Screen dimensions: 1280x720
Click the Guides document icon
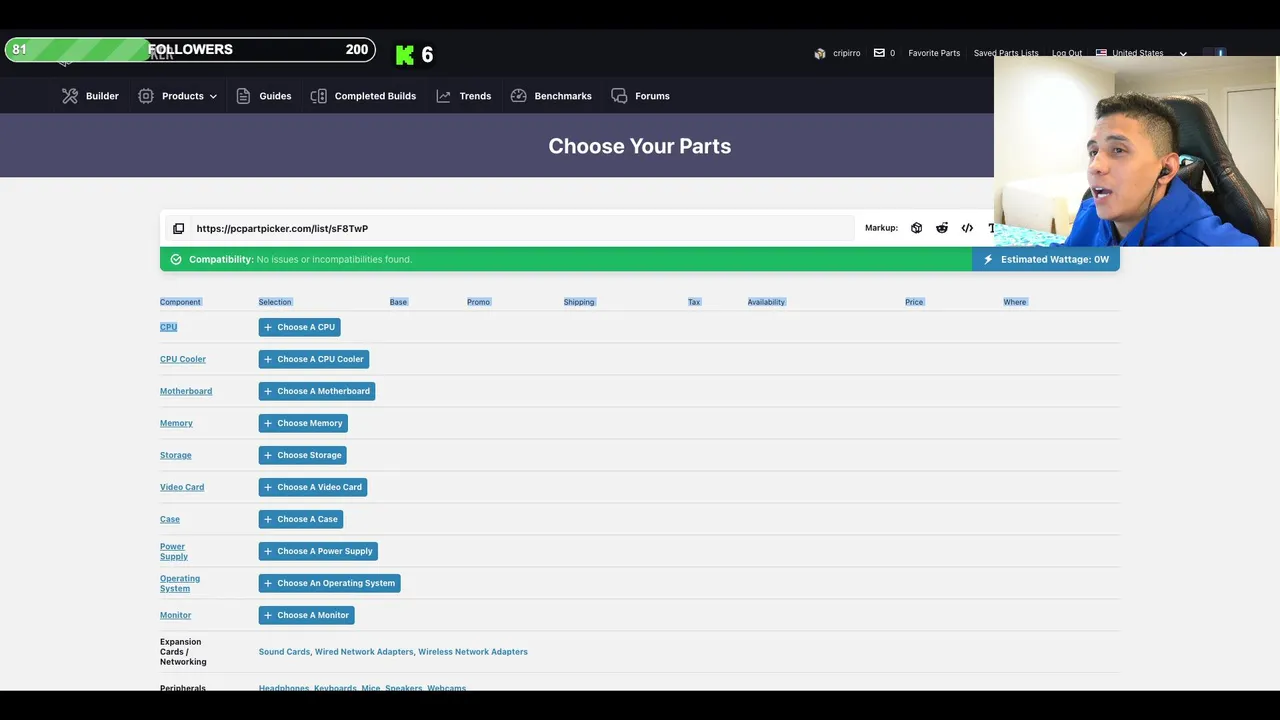243,96
